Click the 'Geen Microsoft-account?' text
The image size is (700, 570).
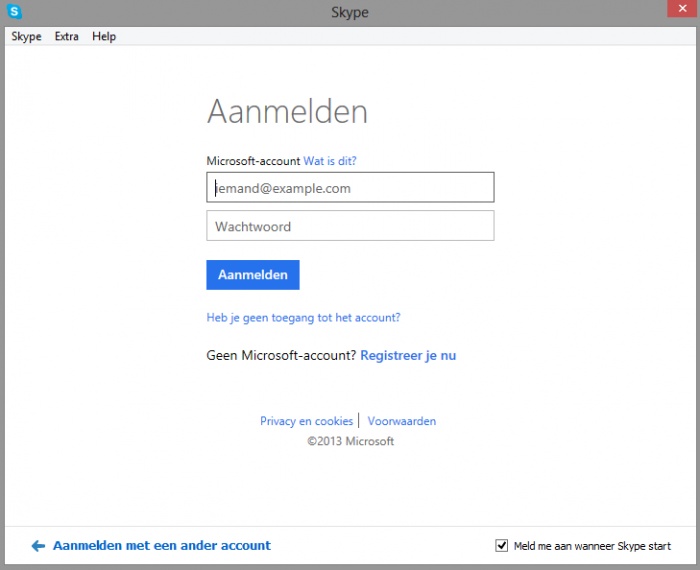coord(281,356)
